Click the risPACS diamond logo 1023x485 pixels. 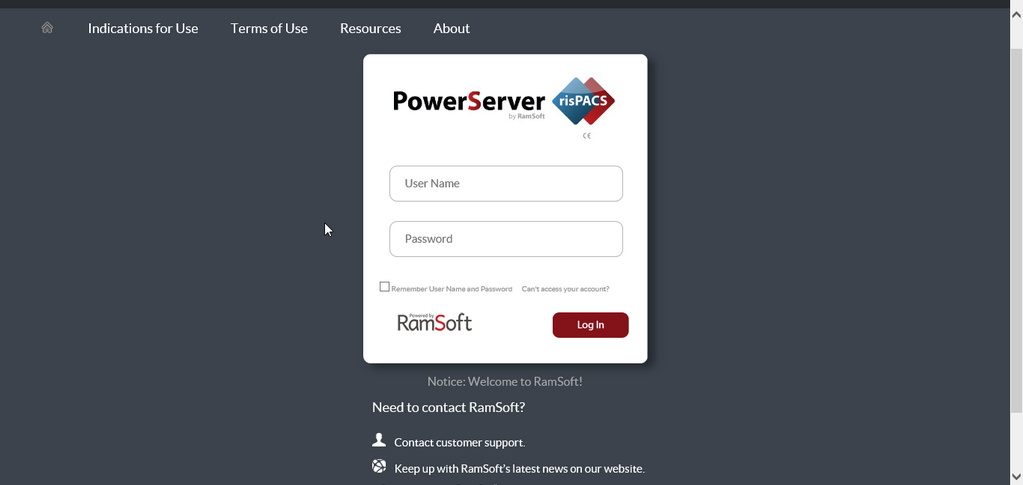click(583, 101)
